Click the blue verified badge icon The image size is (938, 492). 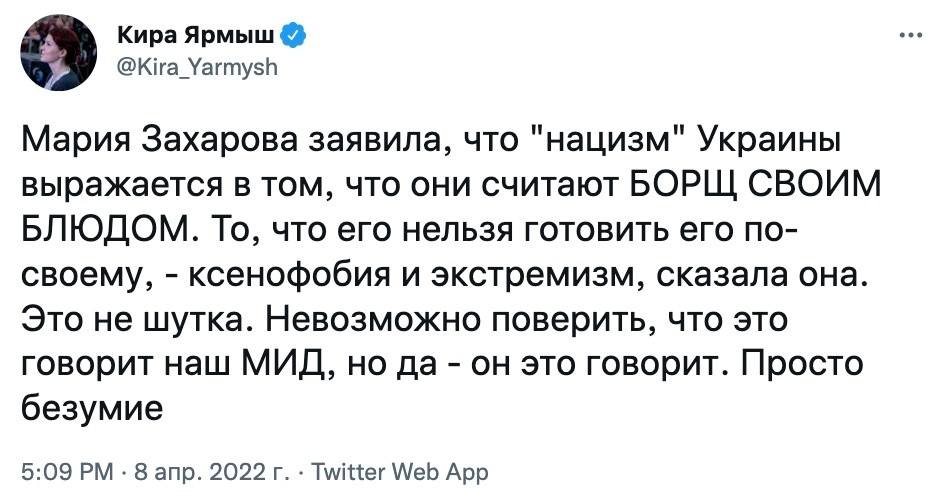[x=291, y=37]
